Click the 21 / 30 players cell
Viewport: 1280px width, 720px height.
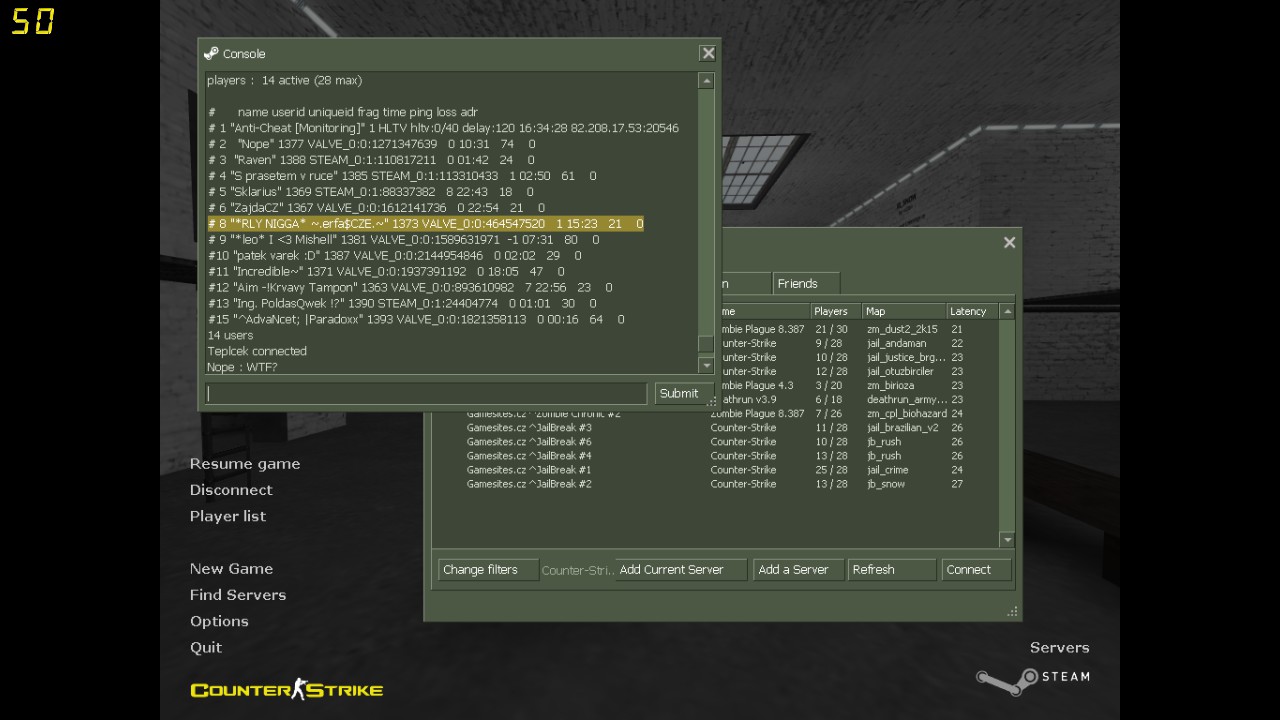[x=831, y=329]
